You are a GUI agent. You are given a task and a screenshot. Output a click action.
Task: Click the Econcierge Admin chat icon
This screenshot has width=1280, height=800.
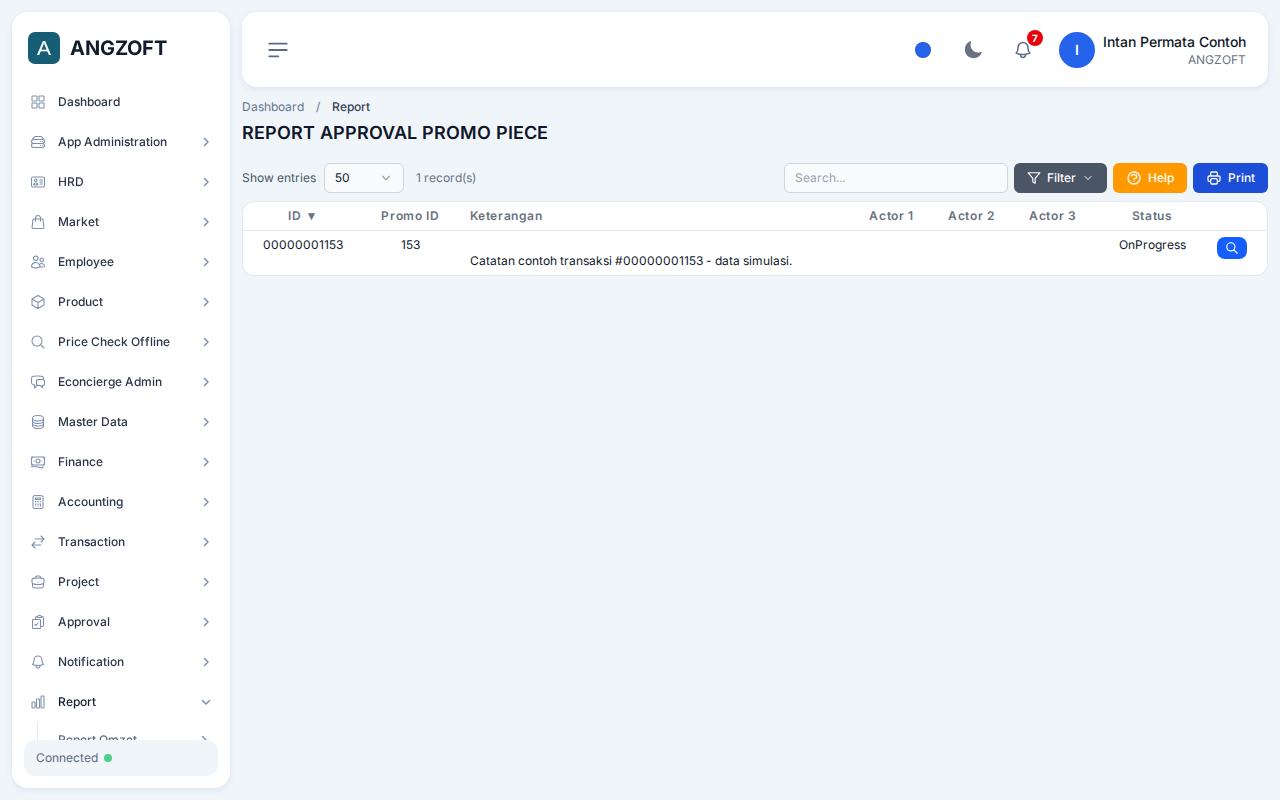click(x=38, y=382)
